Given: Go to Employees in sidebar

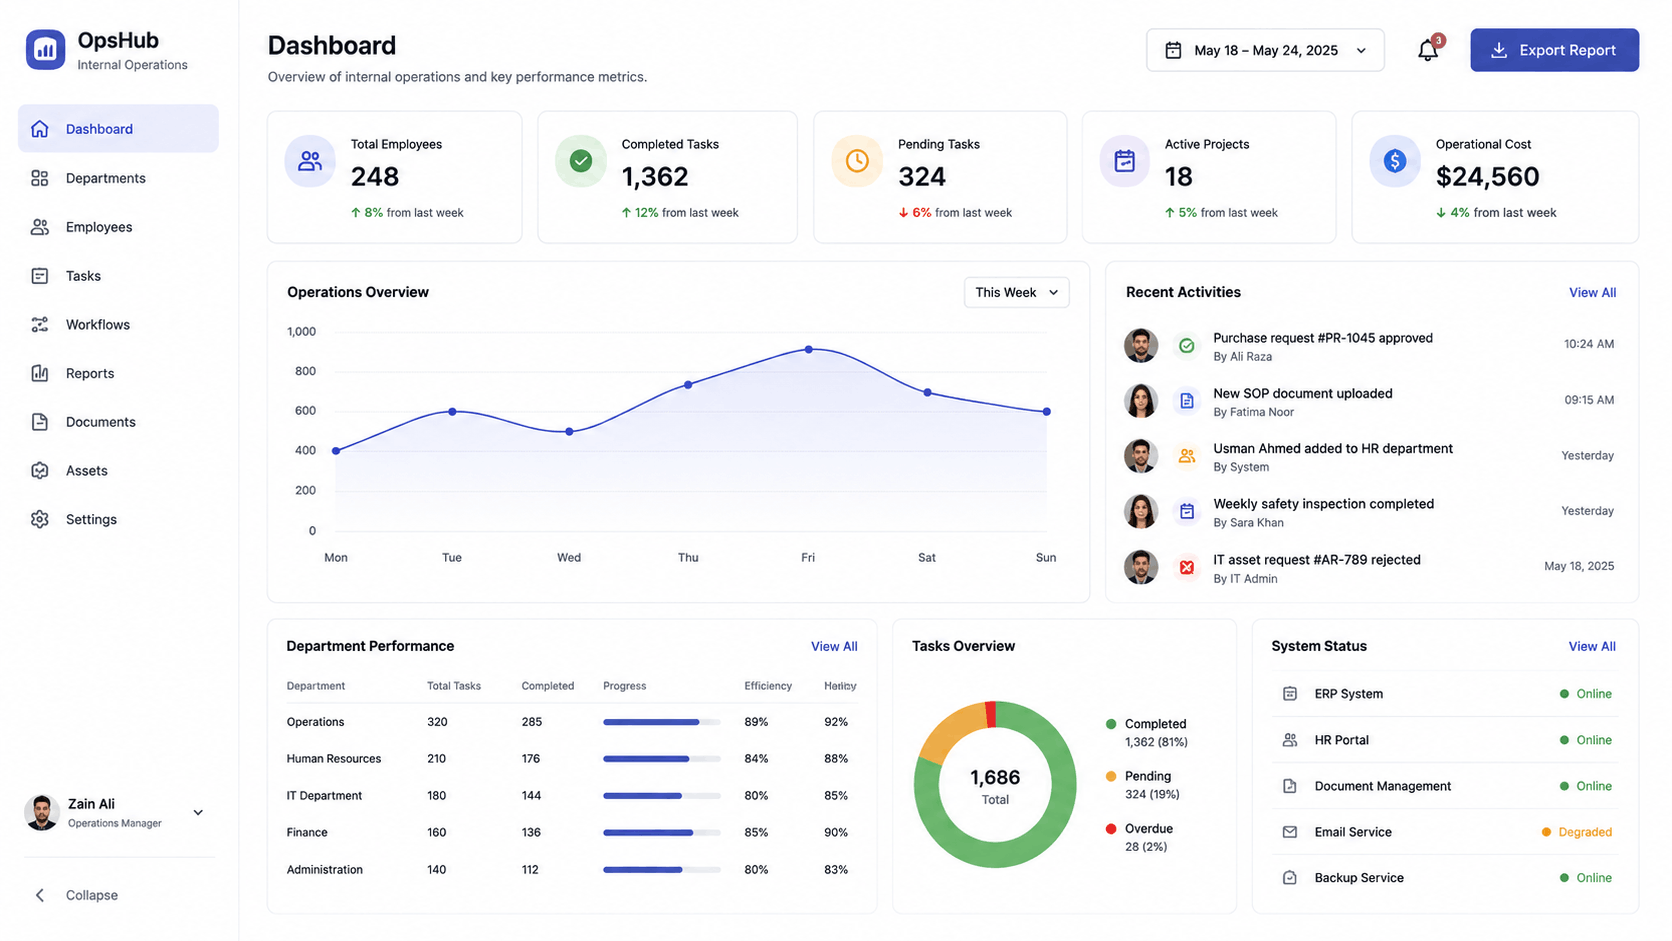Looking at the screenshot, I should coord(118,227).
